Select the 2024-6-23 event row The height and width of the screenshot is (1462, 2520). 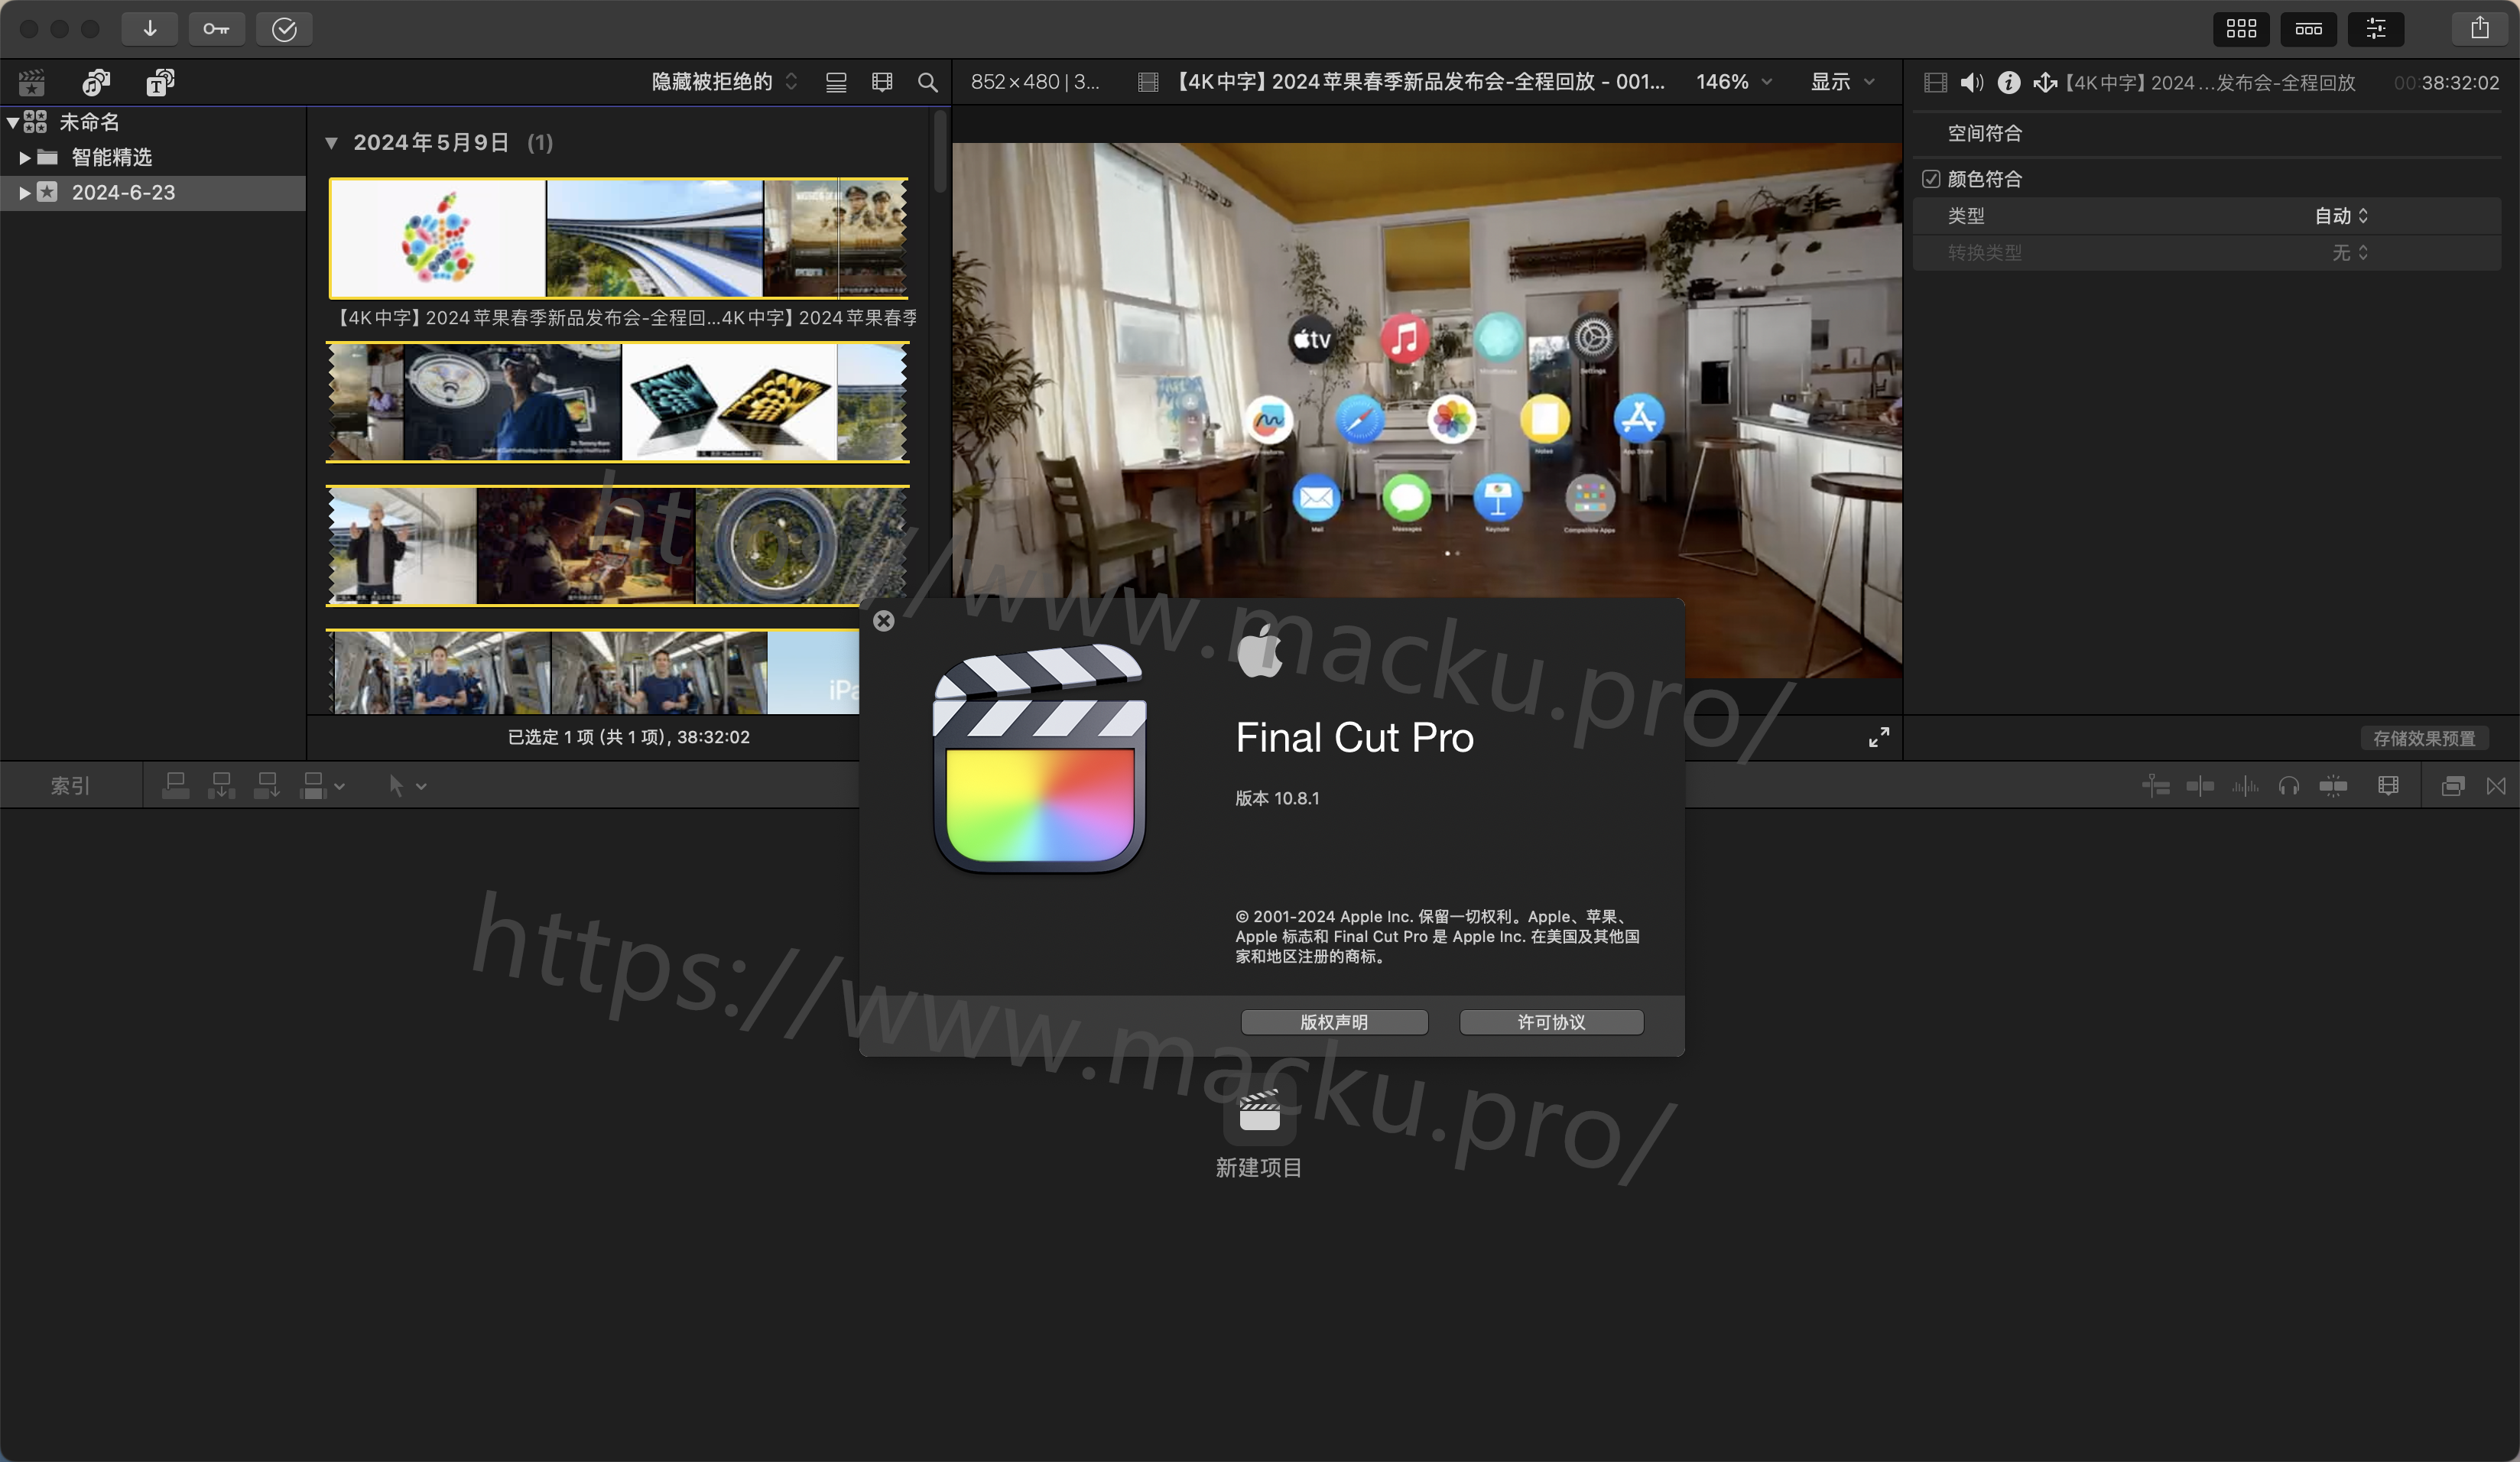tap(152, 193)
